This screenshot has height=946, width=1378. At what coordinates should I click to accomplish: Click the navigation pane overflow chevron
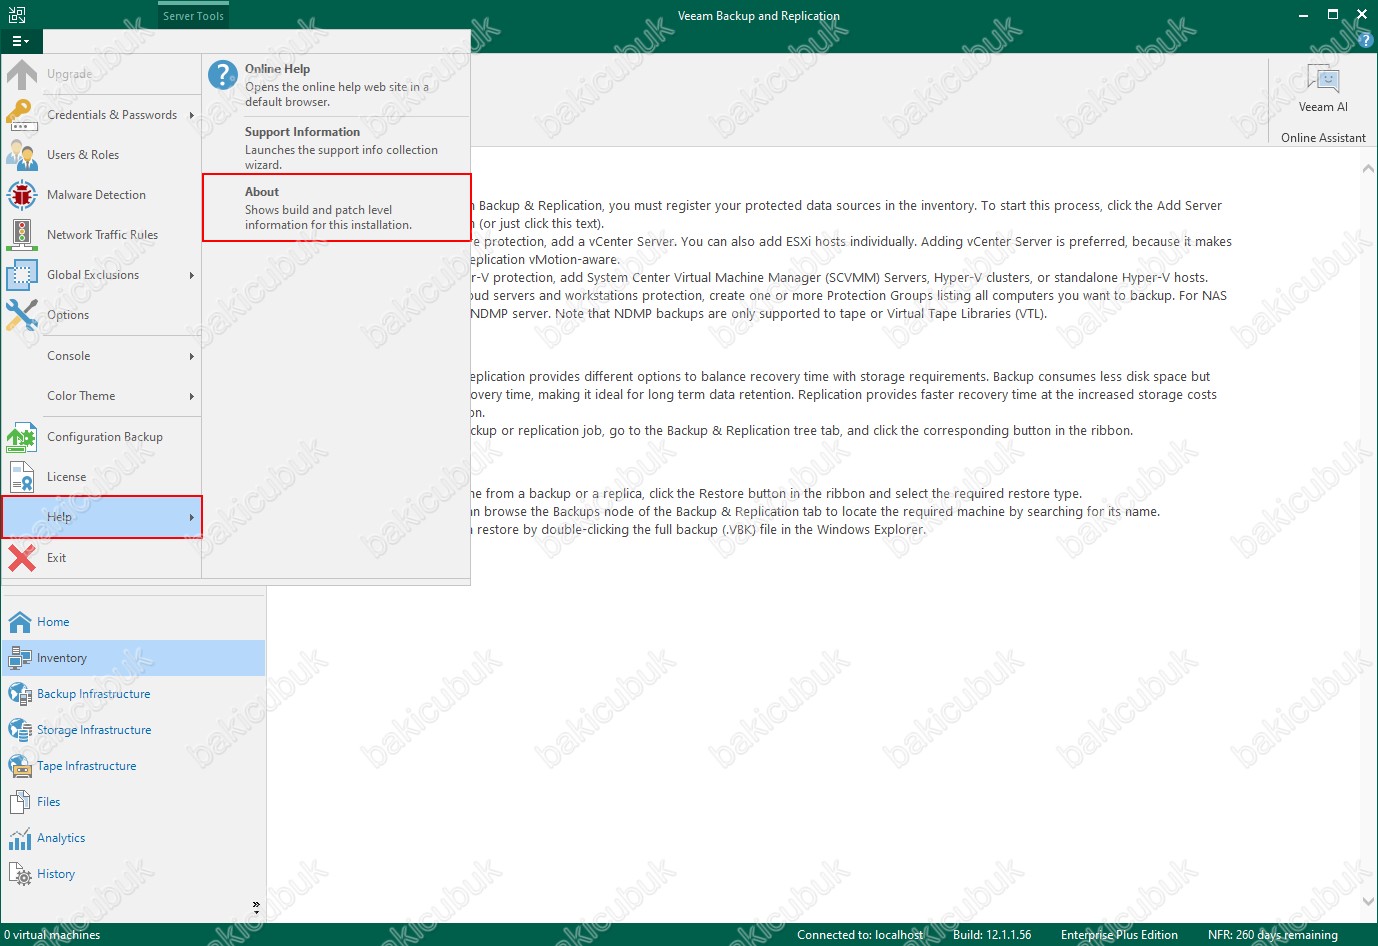[256, 907]
